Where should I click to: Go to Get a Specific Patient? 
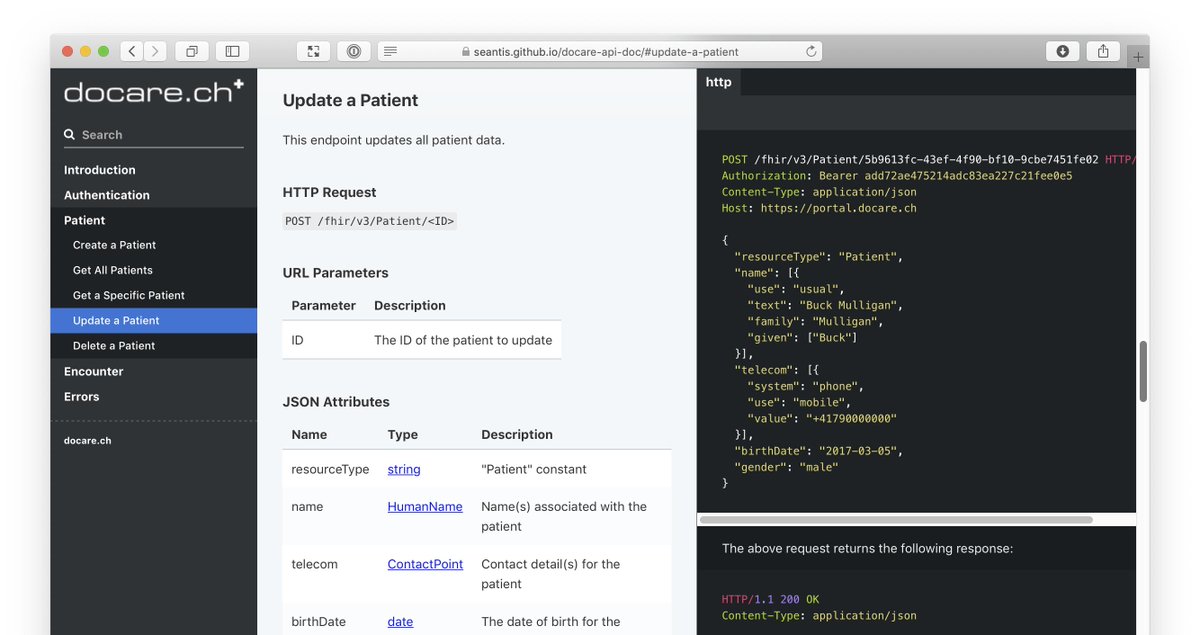click(x=129, y=295)
